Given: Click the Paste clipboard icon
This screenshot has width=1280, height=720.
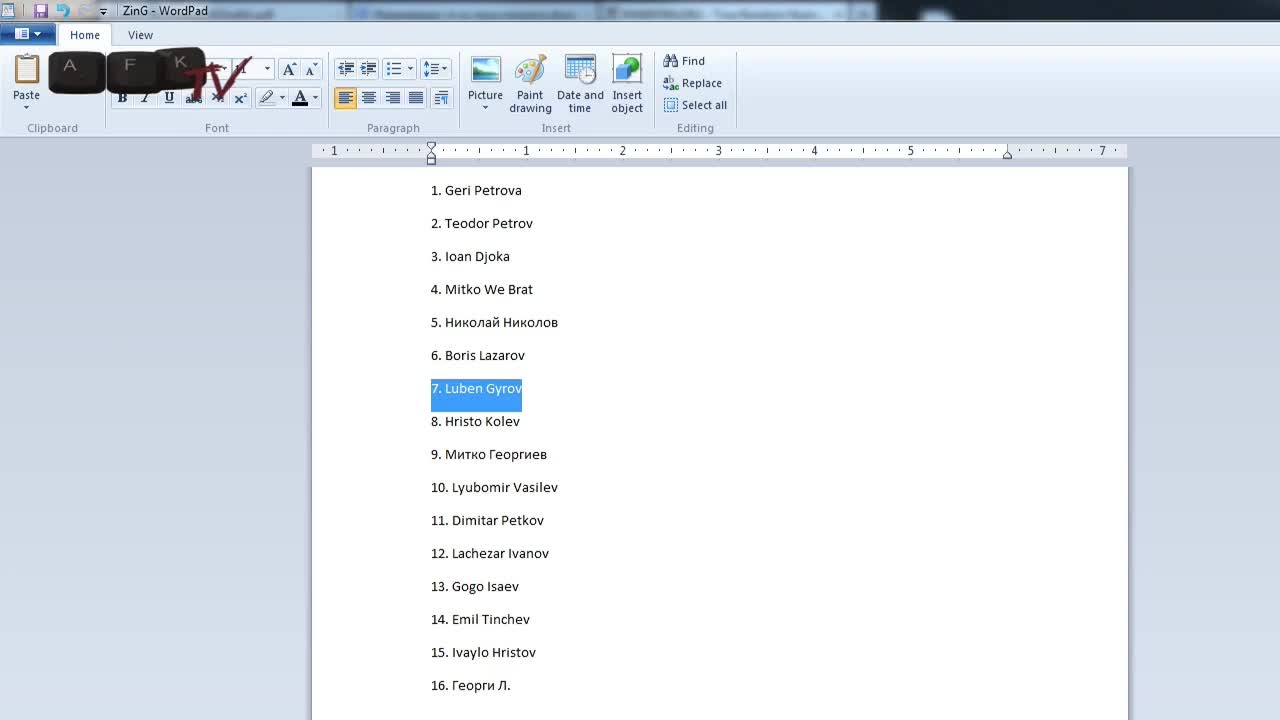Looking at the screenshot, I should [27, 69].
